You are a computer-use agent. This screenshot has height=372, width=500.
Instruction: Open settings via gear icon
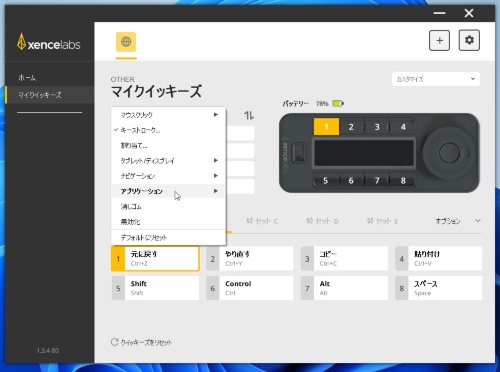[x=469, y=40]
